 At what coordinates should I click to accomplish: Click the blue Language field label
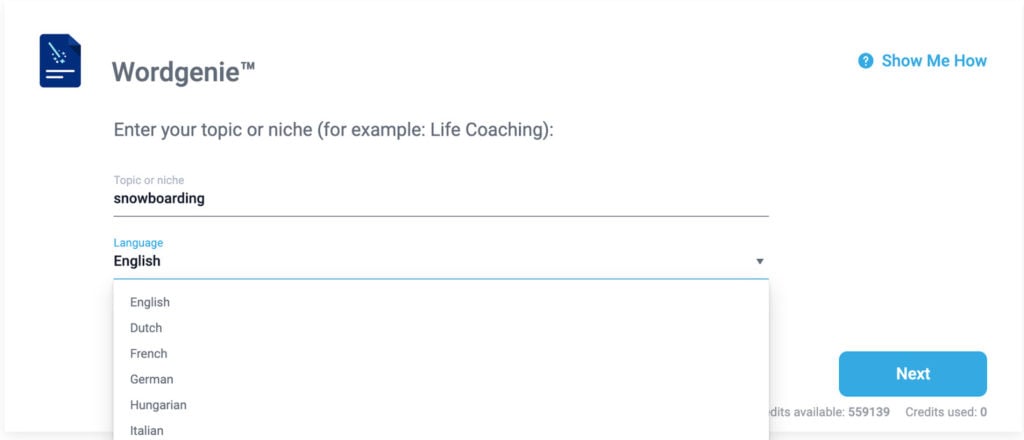click(138, 243)
